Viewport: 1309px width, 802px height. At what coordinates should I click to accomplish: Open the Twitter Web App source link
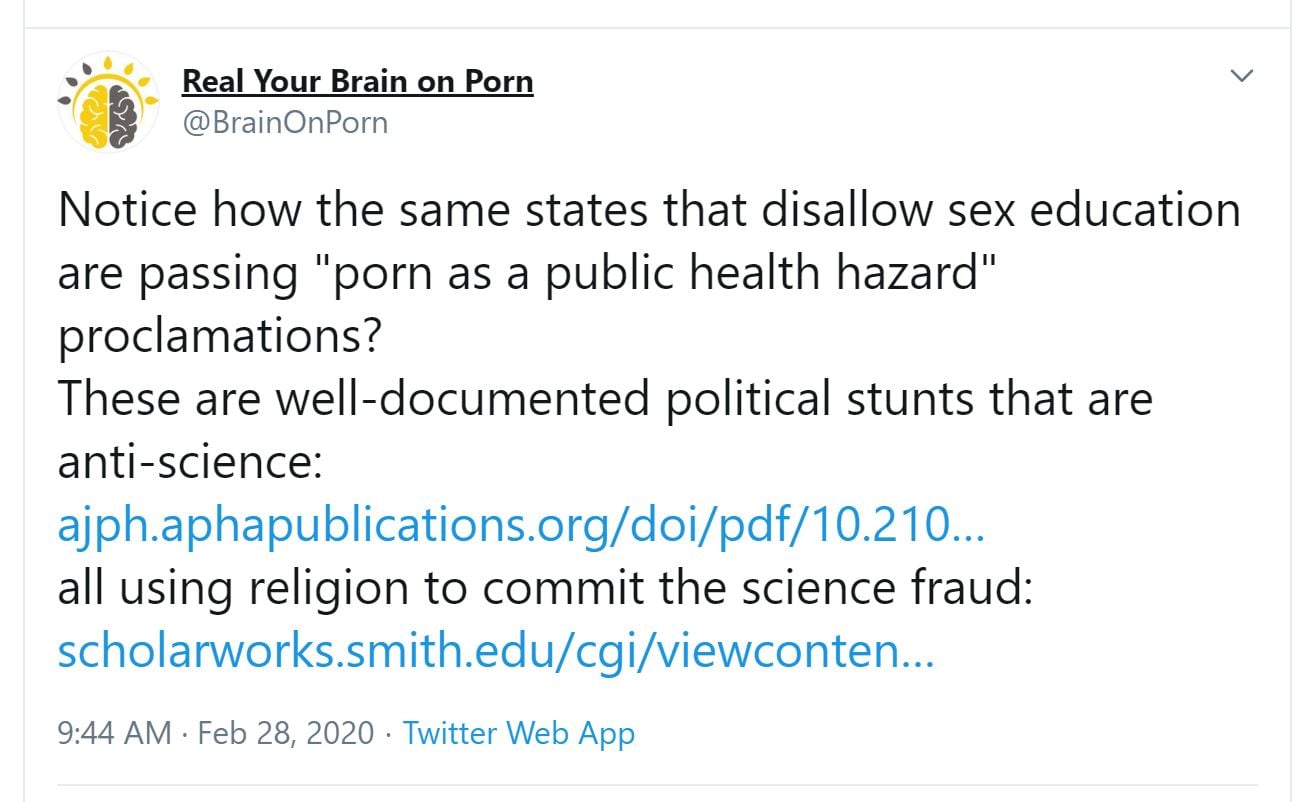coord(518,733)
